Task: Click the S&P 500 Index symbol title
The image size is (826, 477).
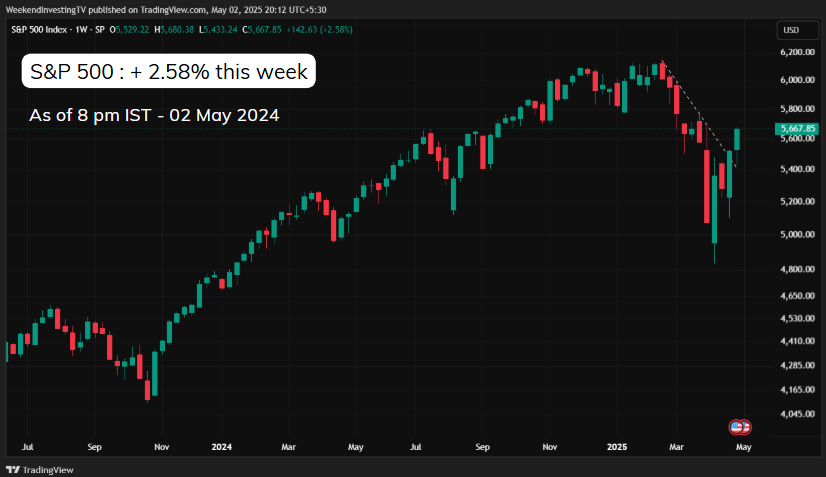Action: coord(39,30)
